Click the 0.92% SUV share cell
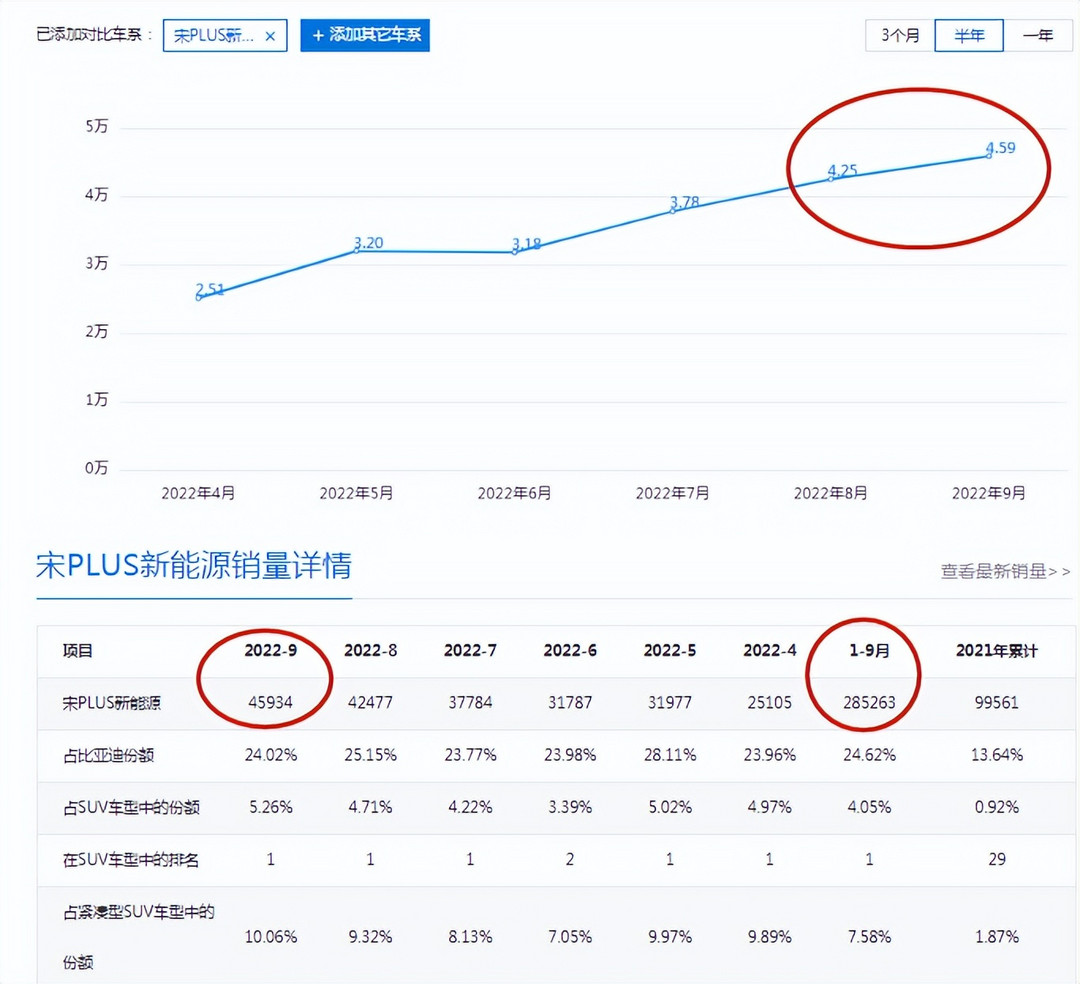Image resolution: width=1080 pixels, height=984 pixels. coord(997,807)
